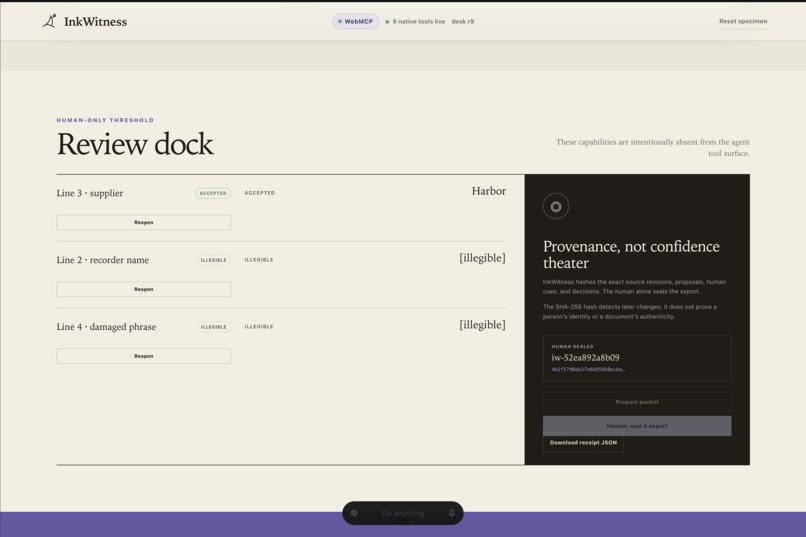Click Reset specimen link
806x537 pixels.
click(743, 22)
